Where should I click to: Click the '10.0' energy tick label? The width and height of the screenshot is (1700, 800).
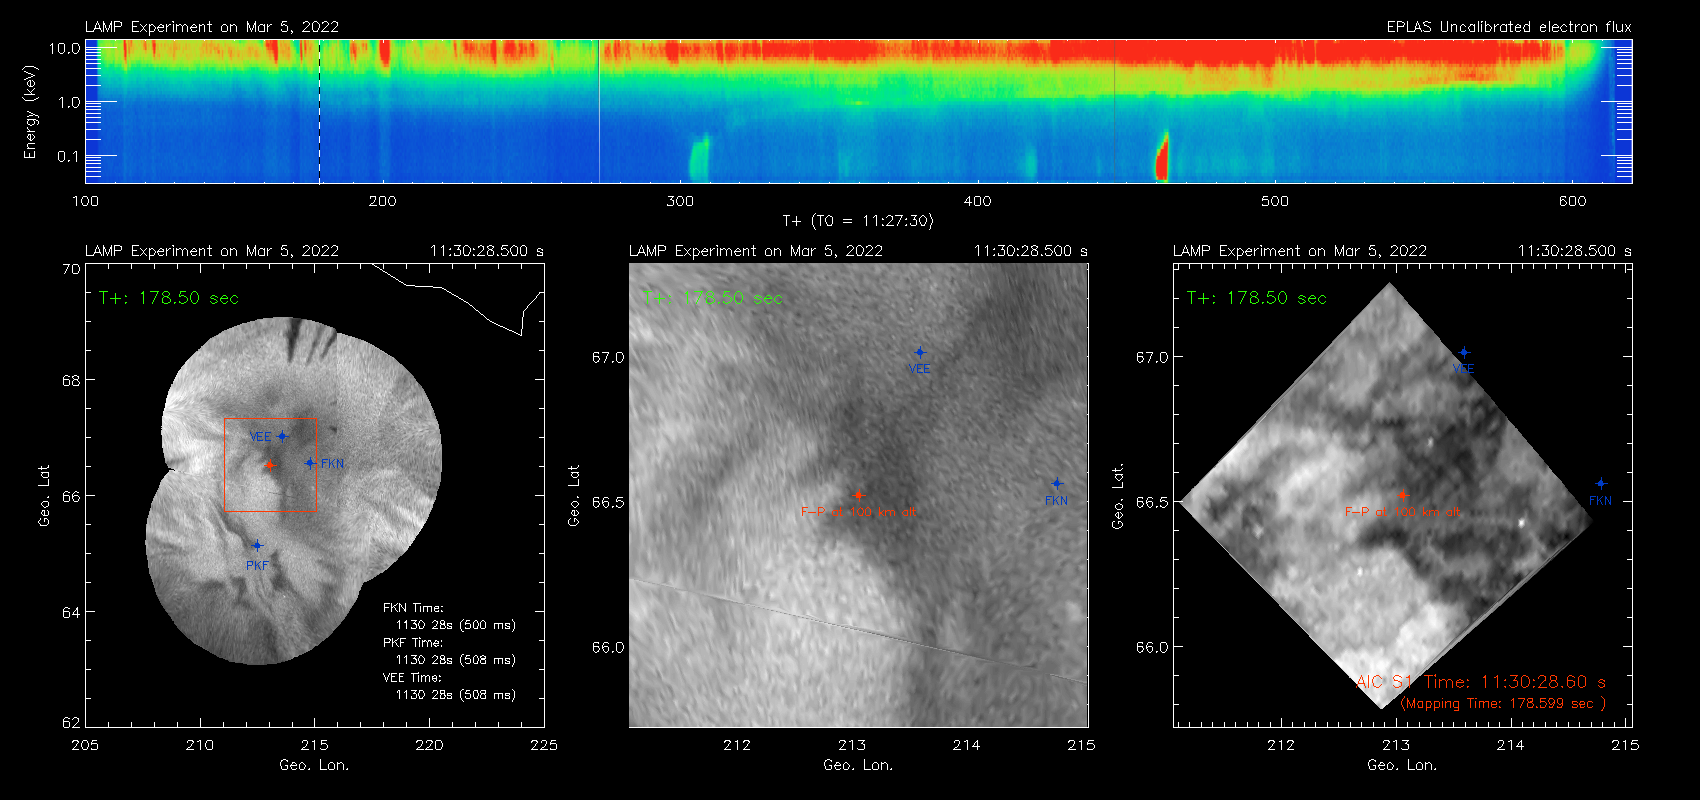coord(64,48)
